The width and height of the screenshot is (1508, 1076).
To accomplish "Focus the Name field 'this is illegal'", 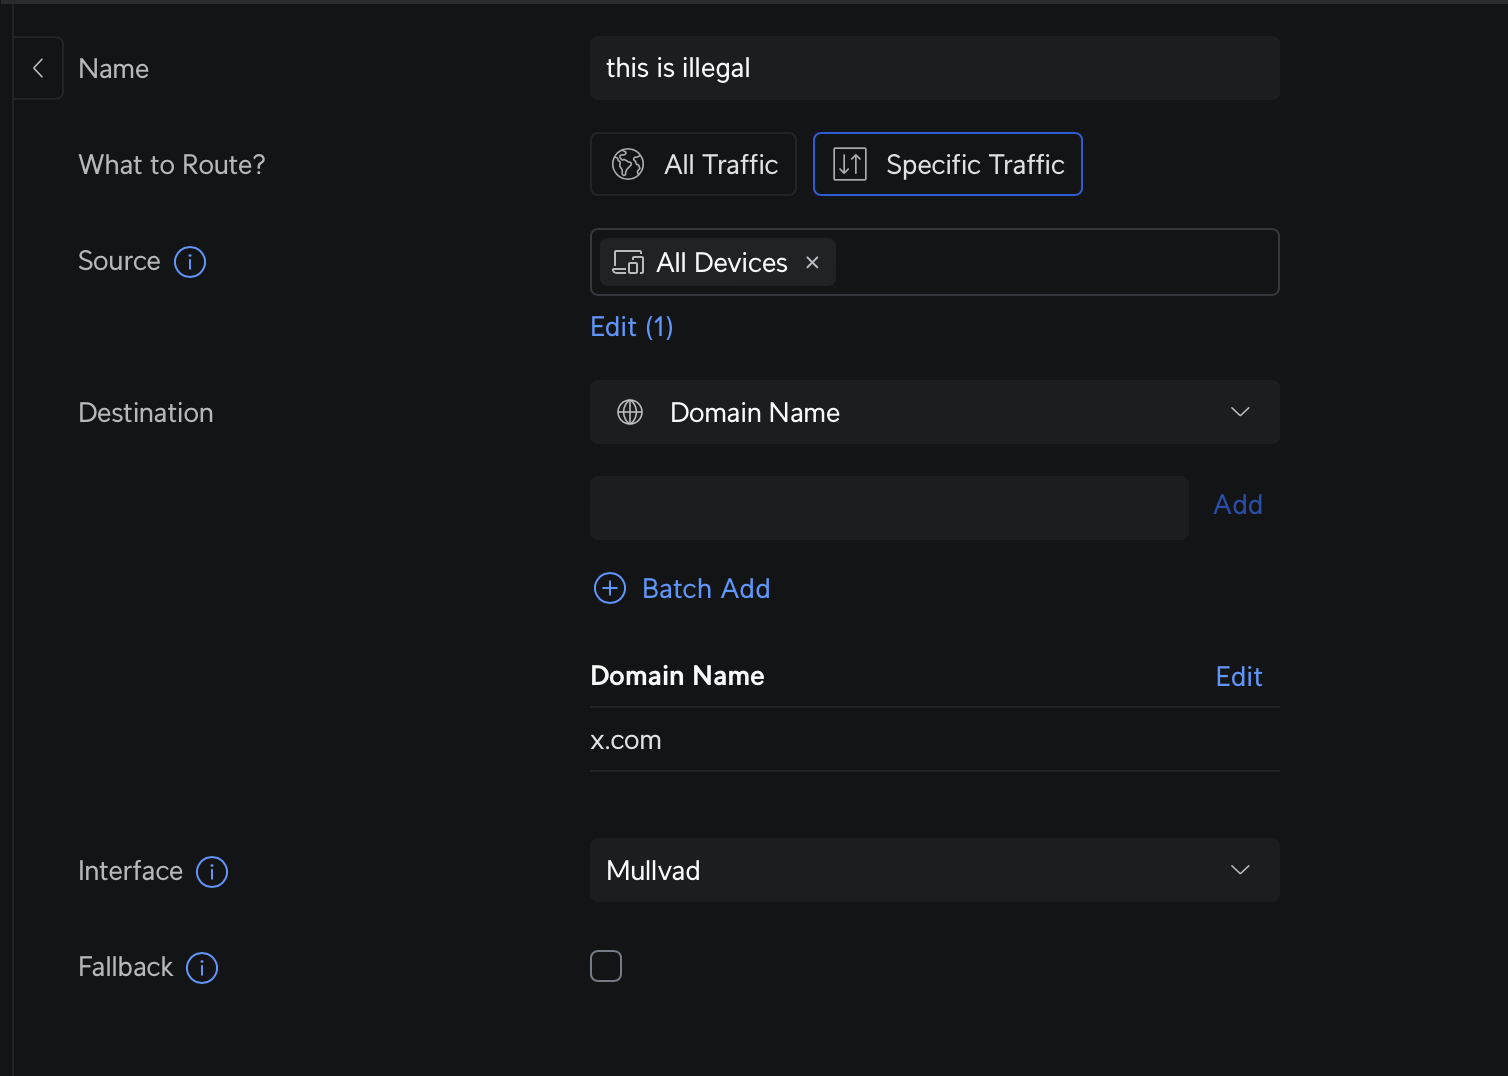I will pos(934,68).
